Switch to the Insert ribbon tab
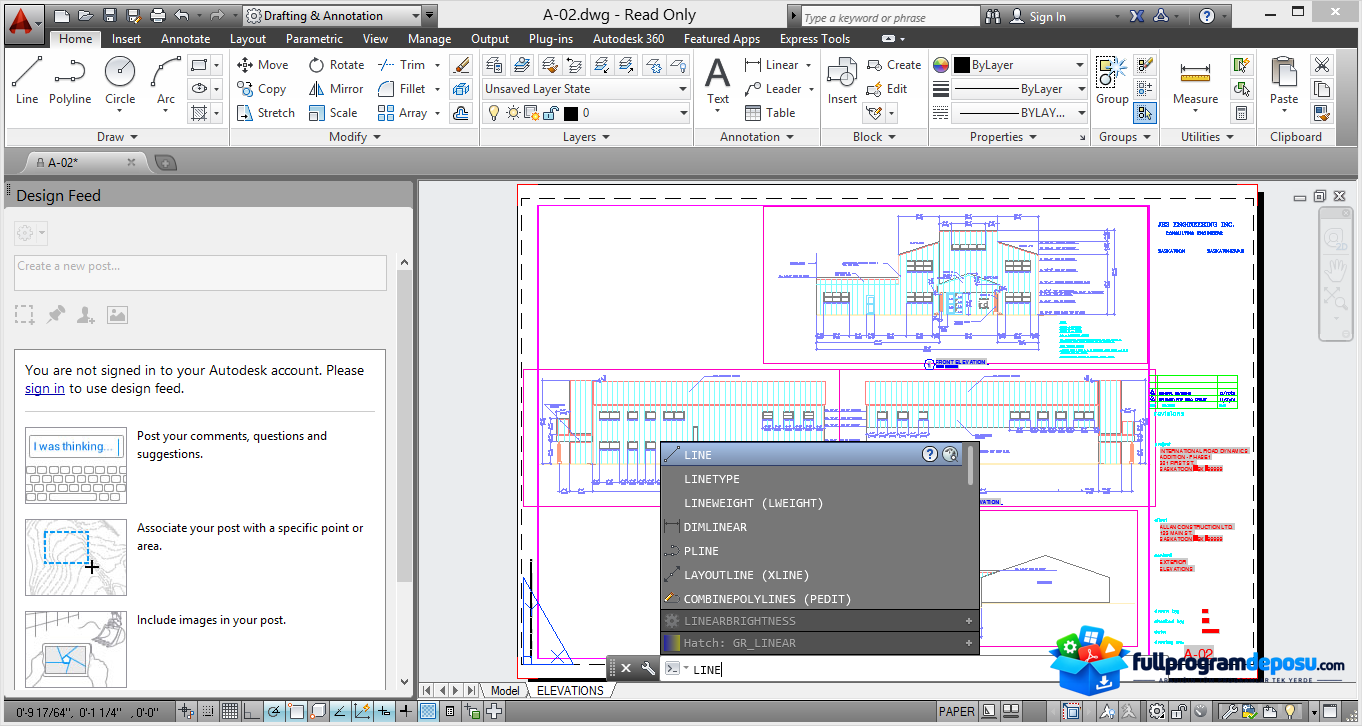The image size is (1362, 726). tap(126, 39)
